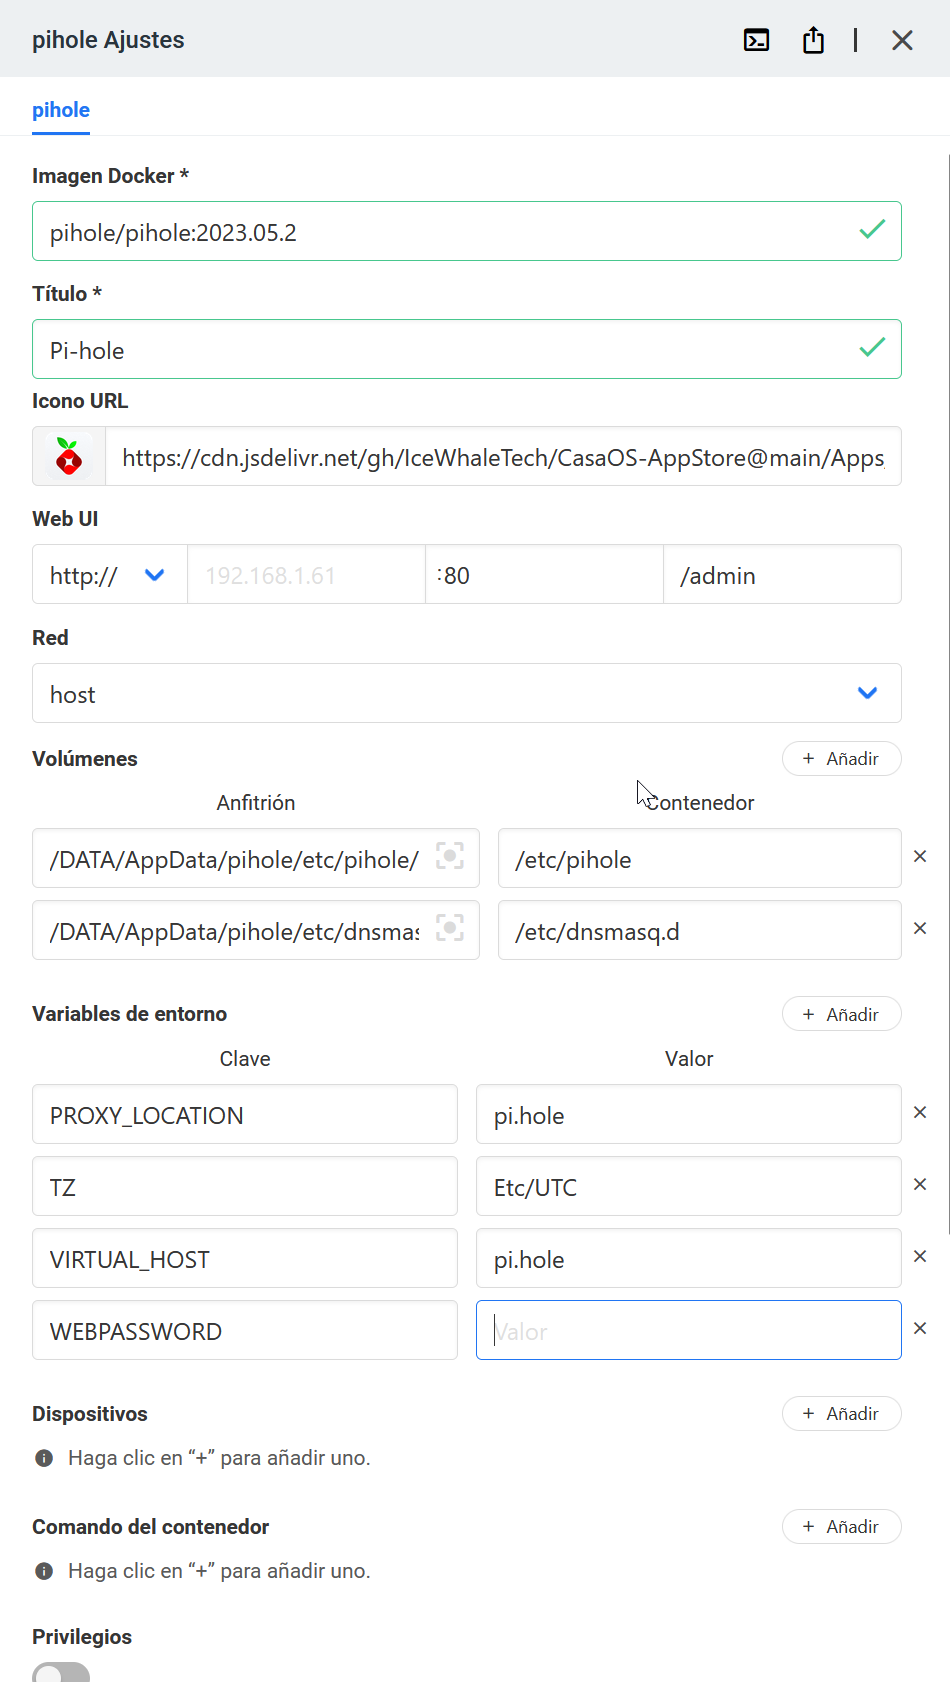Edit the VIRTUAL_HOST value pi.hole
The height and width of the screenshot is (1685, 950).
tap(689, 1259)
